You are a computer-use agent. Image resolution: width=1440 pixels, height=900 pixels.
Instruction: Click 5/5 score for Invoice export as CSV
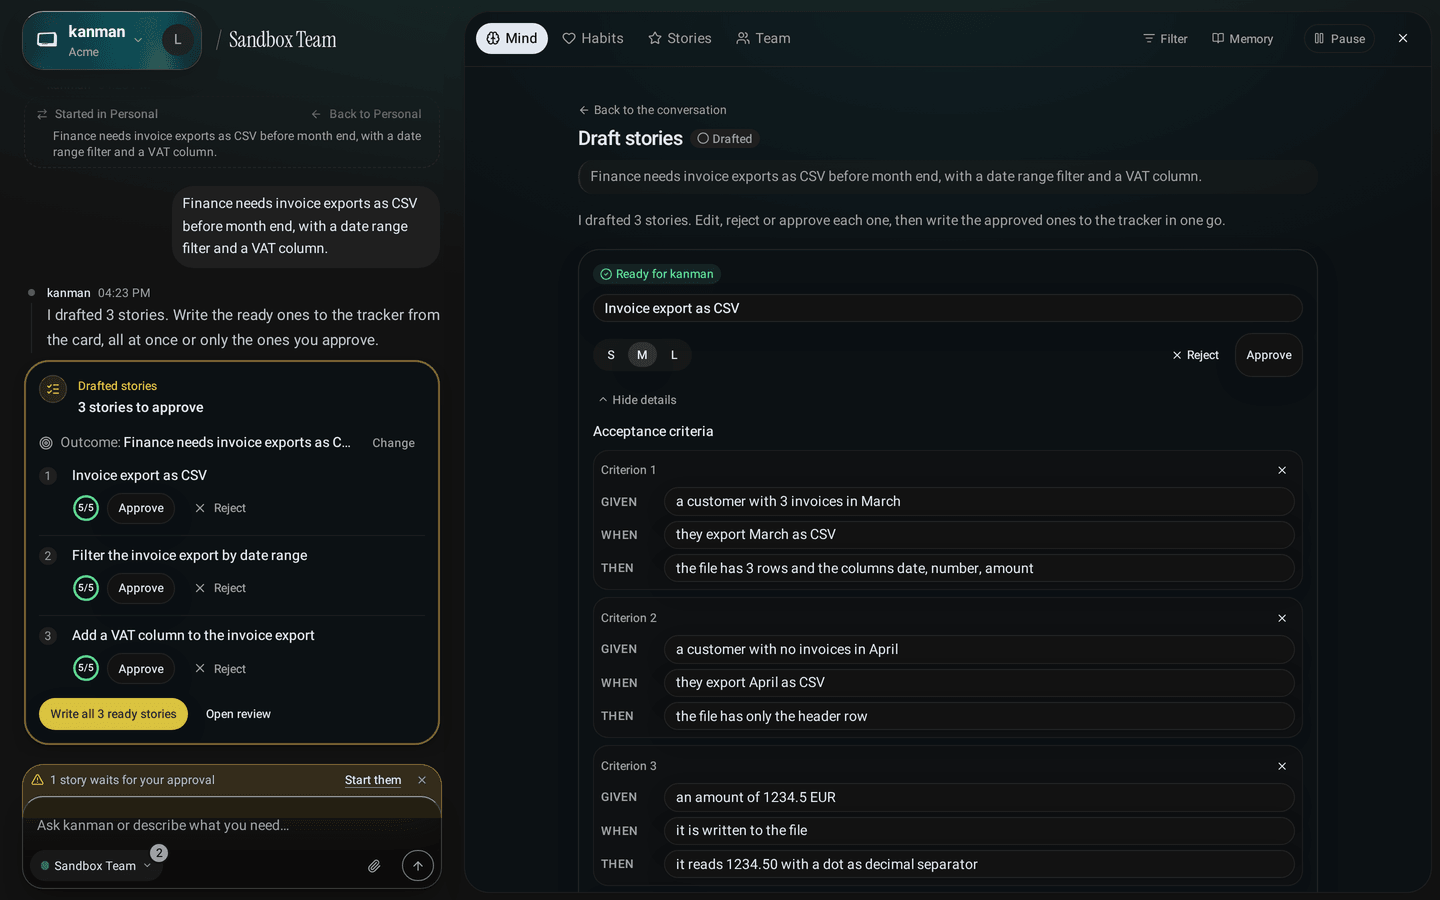pyautogui.click(x=86, y=508)
